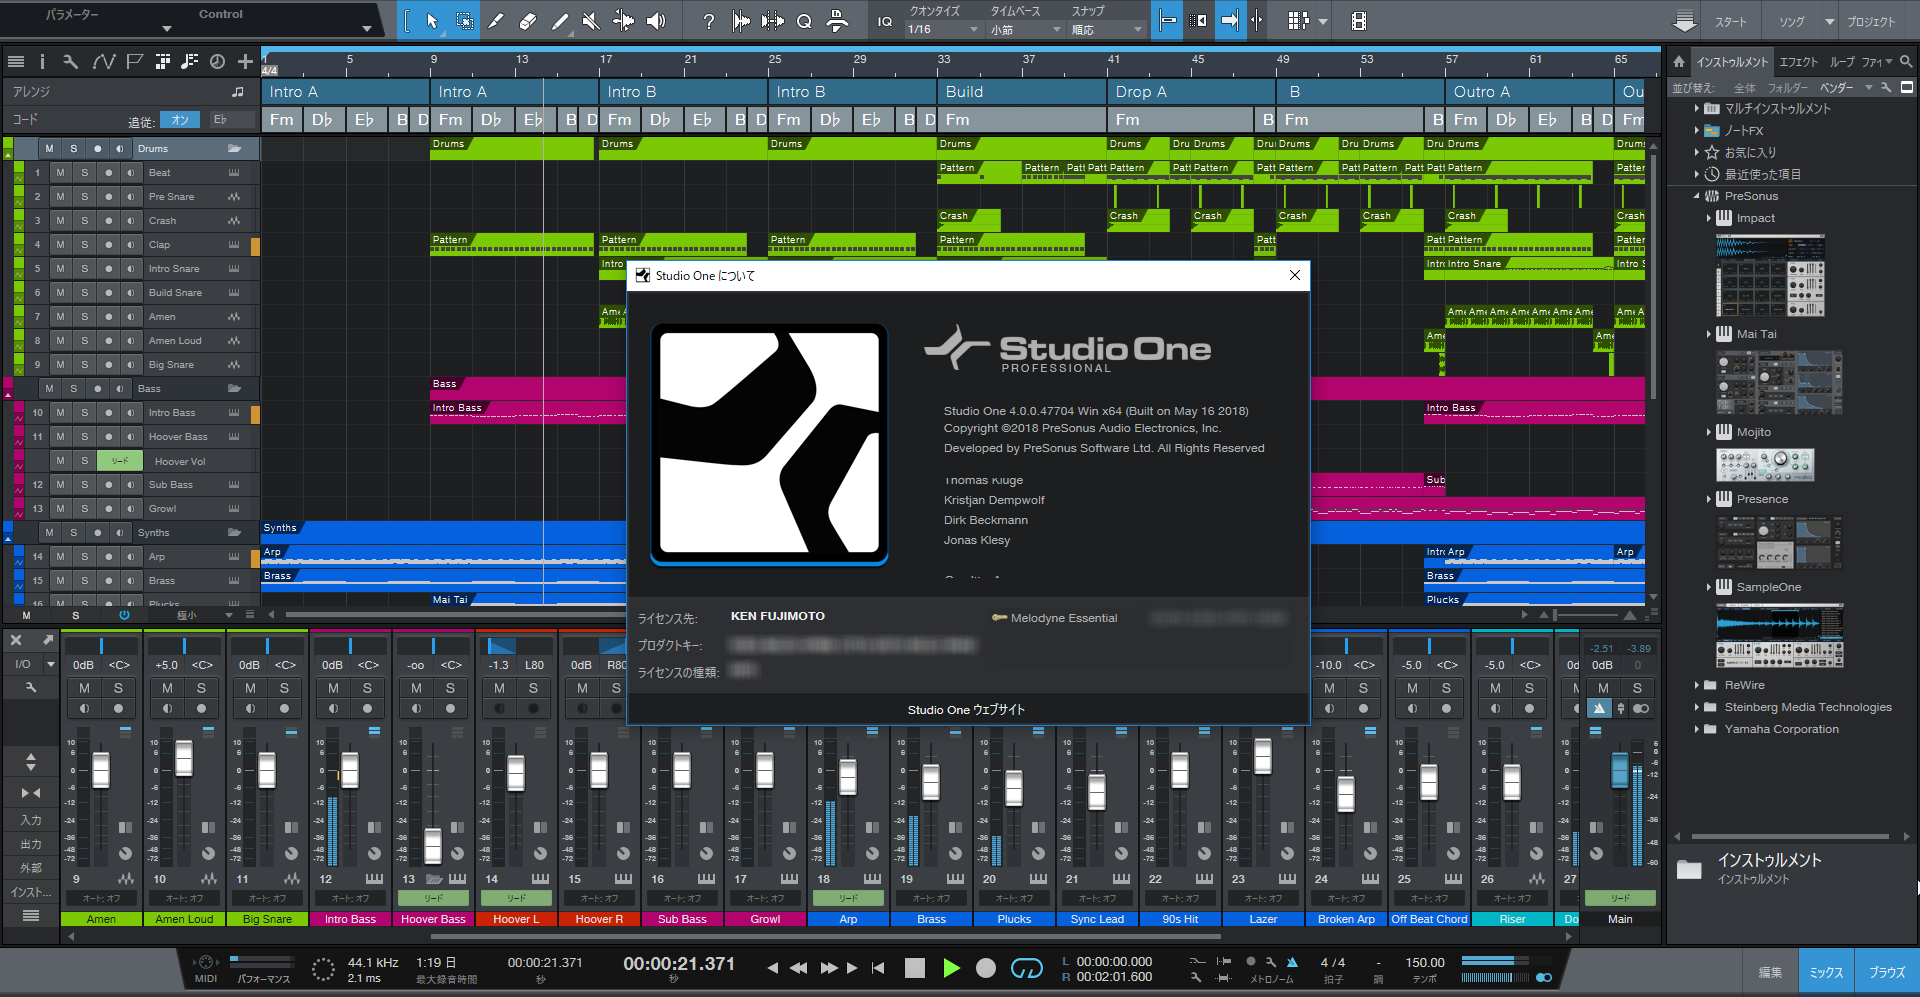Click the browser search magnifier icon
The width and height of the screenshot is (1920, 997).
point(1906,62)
